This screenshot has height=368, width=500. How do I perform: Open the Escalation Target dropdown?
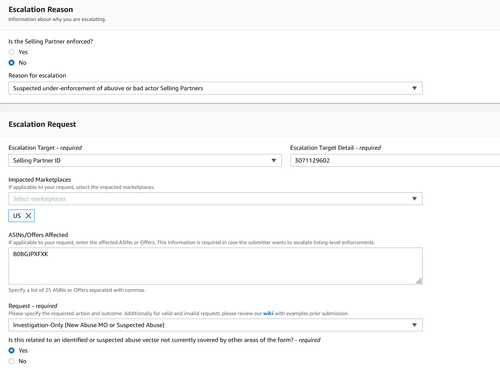[145, 160]
